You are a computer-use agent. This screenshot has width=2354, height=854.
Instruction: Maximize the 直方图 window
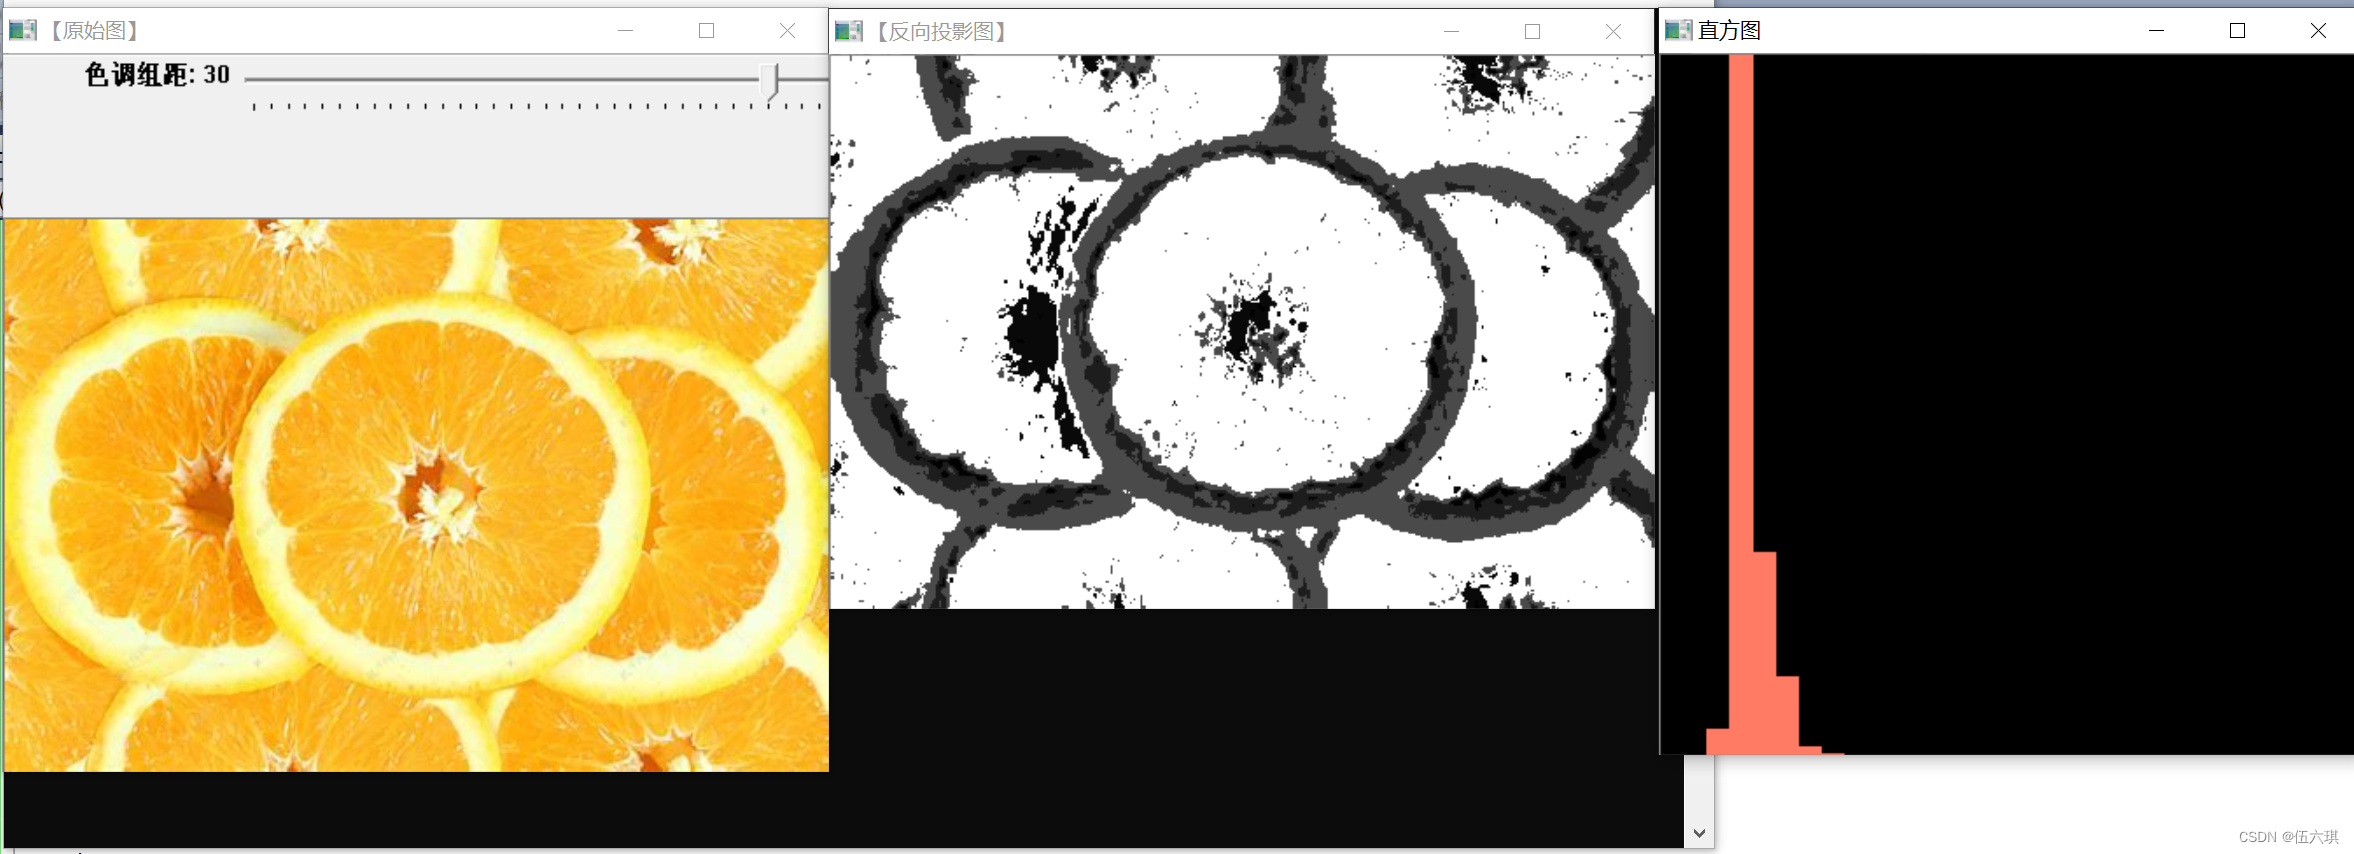(x=2238, y=31)
